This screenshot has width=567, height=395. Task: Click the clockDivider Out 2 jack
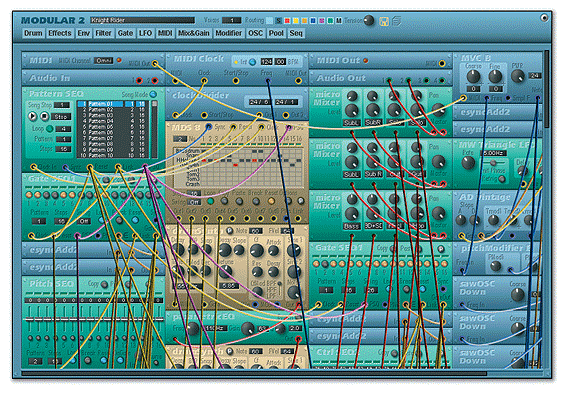(x=286, y=115)
